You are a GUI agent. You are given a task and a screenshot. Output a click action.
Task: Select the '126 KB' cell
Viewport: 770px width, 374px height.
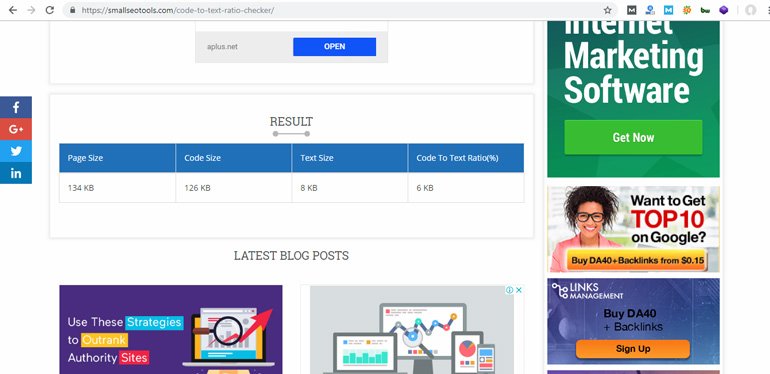[x=234, y=187]
